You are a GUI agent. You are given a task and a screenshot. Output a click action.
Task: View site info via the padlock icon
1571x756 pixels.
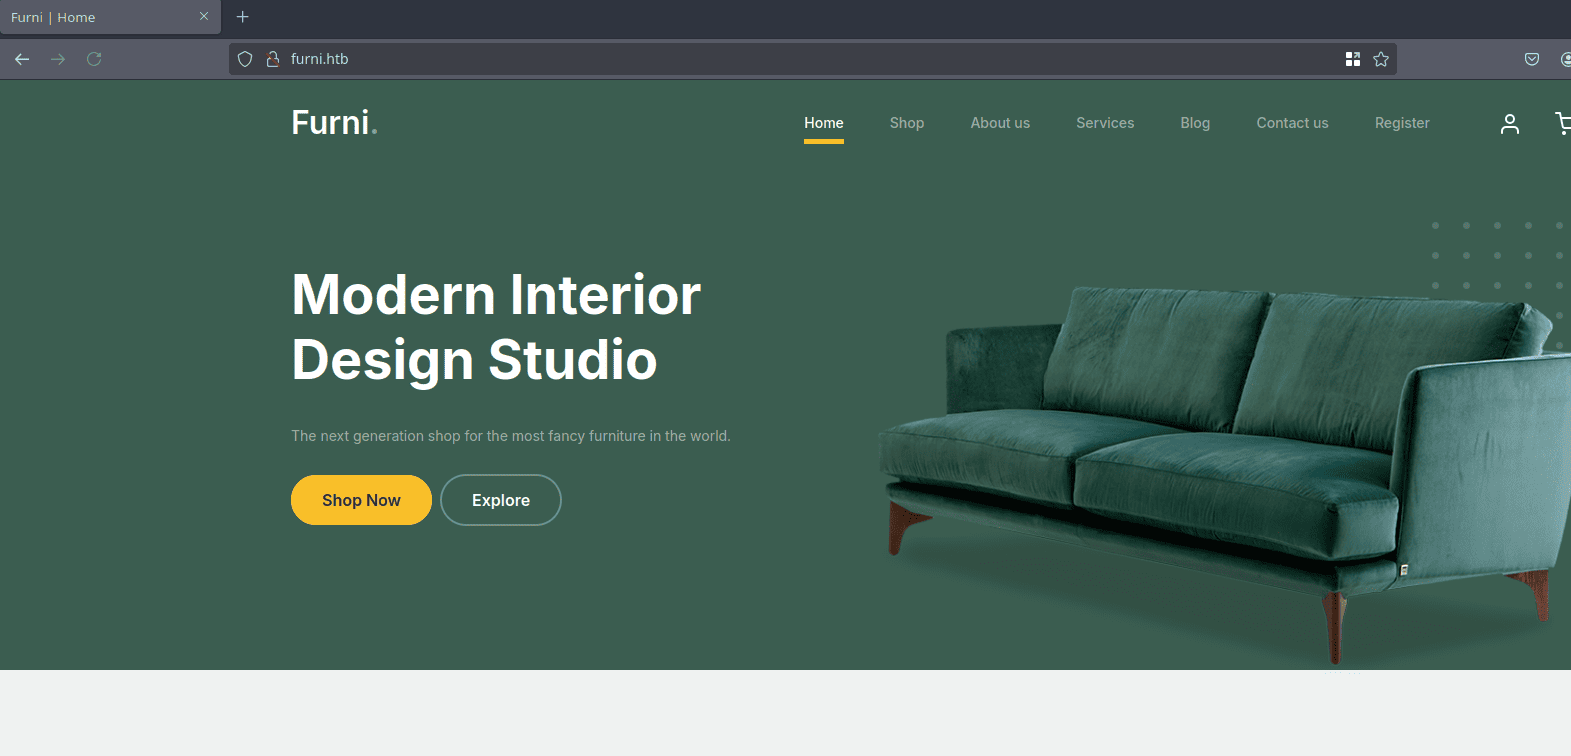(x=272, y=59)
